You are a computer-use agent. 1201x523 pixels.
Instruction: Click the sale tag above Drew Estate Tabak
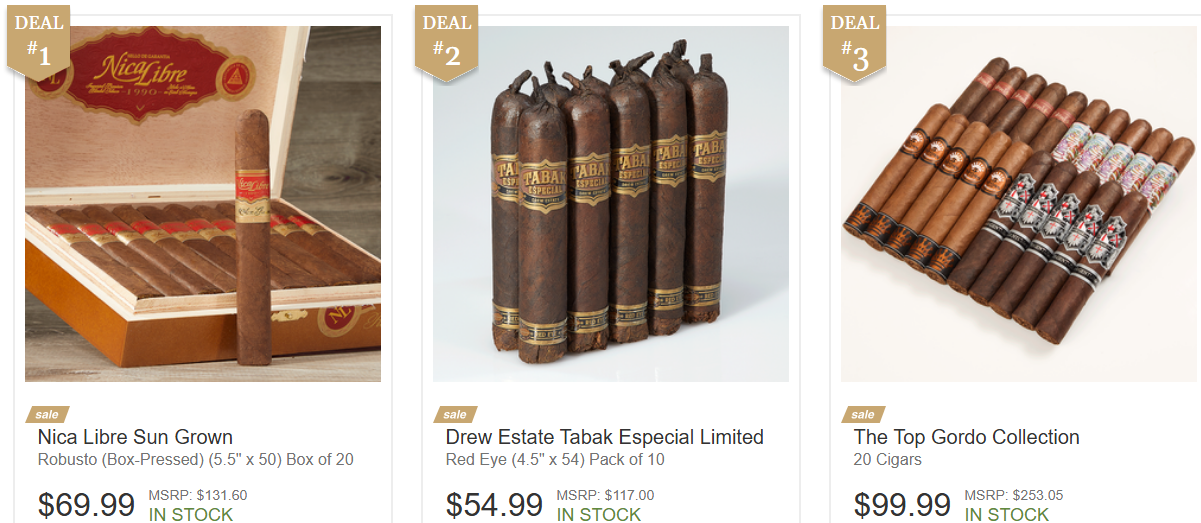pos(455,414)
